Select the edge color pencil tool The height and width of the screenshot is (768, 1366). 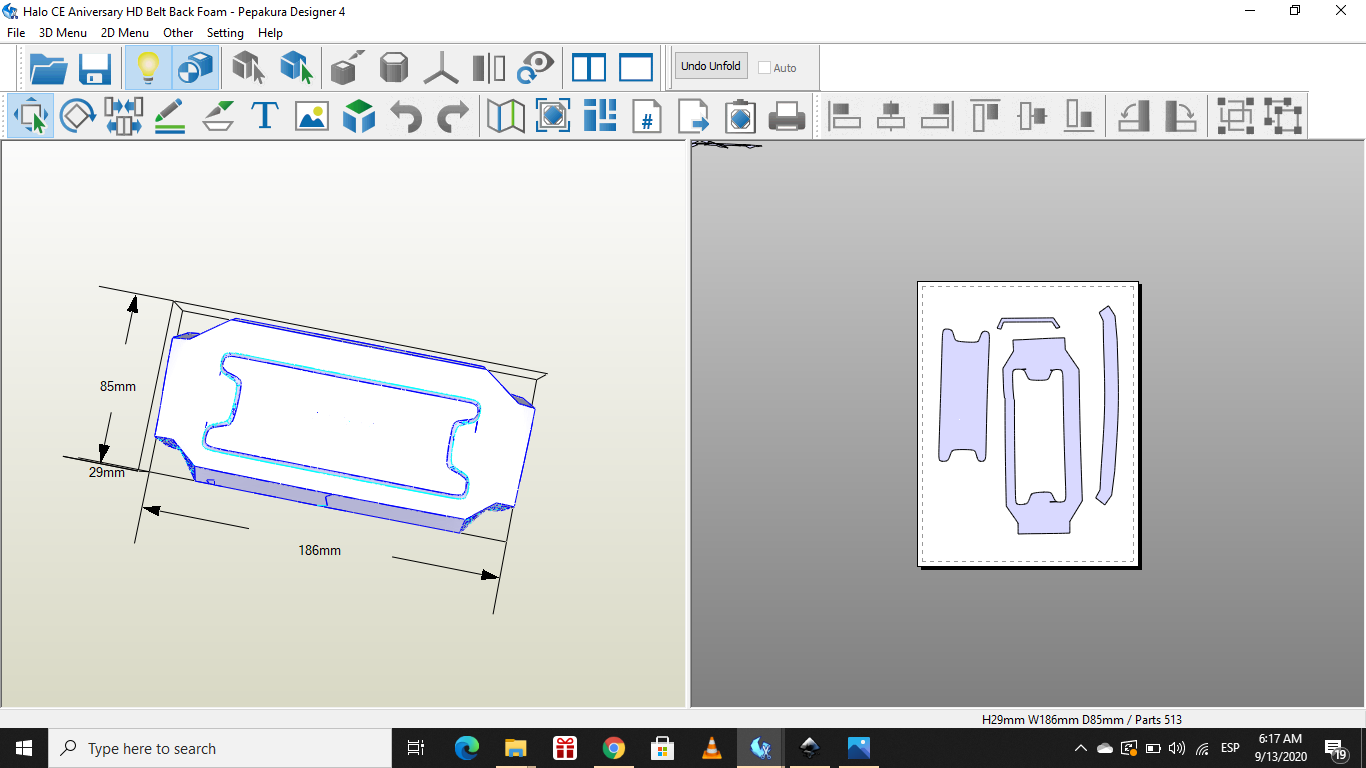[x=170, y=116]
